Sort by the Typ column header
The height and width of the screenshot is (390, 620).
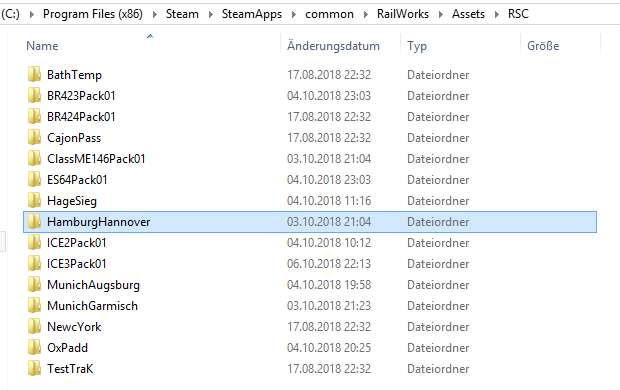pyautogui.click(x=417, y=46)
